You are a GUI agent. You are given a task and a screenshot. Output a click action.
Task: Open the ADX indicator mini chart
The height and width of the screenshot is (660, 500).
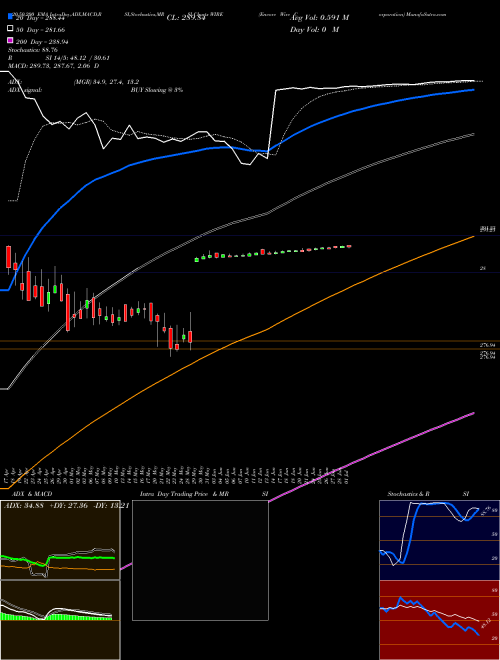point(60,540)
